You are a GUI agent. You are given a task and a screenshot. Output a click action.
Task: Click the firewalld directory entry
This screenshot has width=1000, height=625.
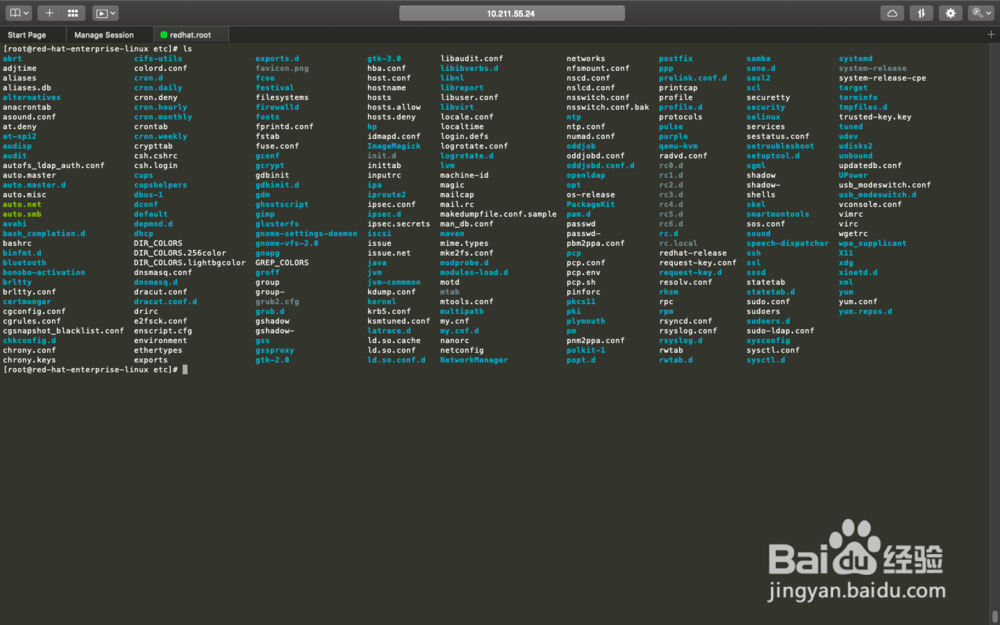pyautogui.click(x=277, y=107)
